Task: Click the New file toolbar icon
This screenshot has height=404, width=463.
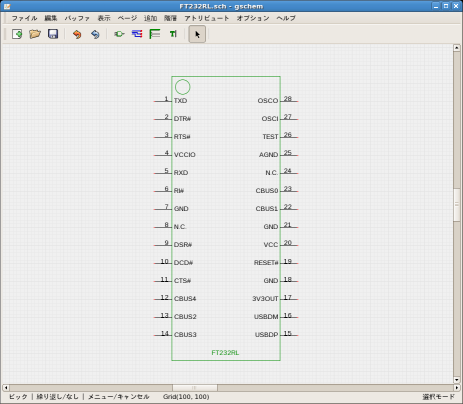Action: click(17, 34)
